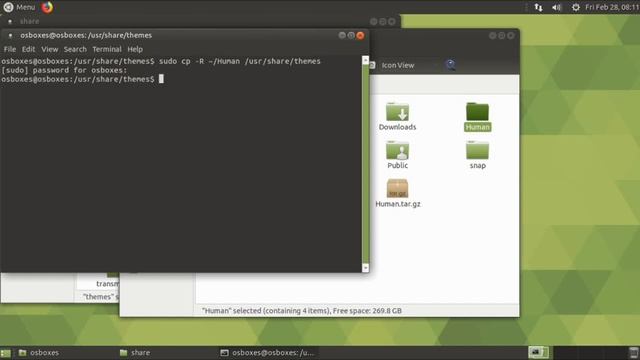
Task: Open the terminal File menu
Action: click(10, 49)
